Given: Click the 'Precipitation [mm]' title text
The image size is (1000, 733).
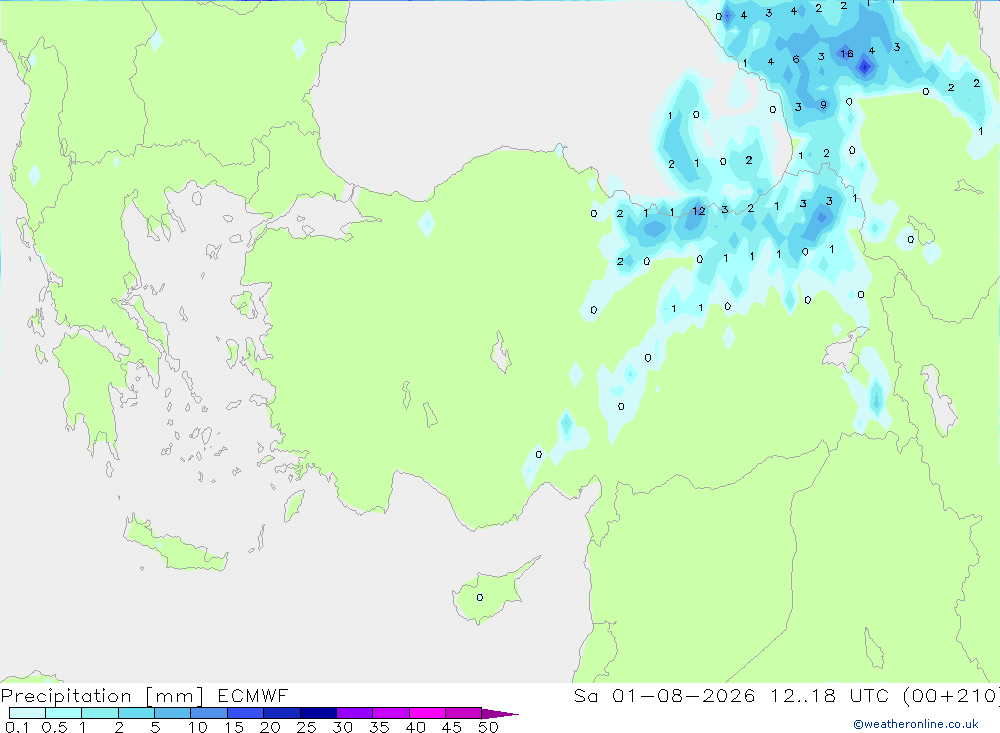Looking at the screenshot, I should click(x=102, y=696).
